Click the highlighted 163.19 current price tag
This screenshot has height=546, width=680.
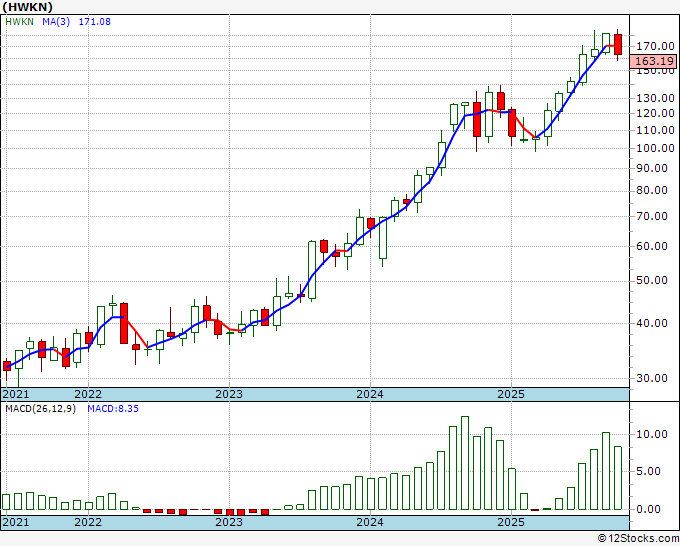tap(653, 60)
